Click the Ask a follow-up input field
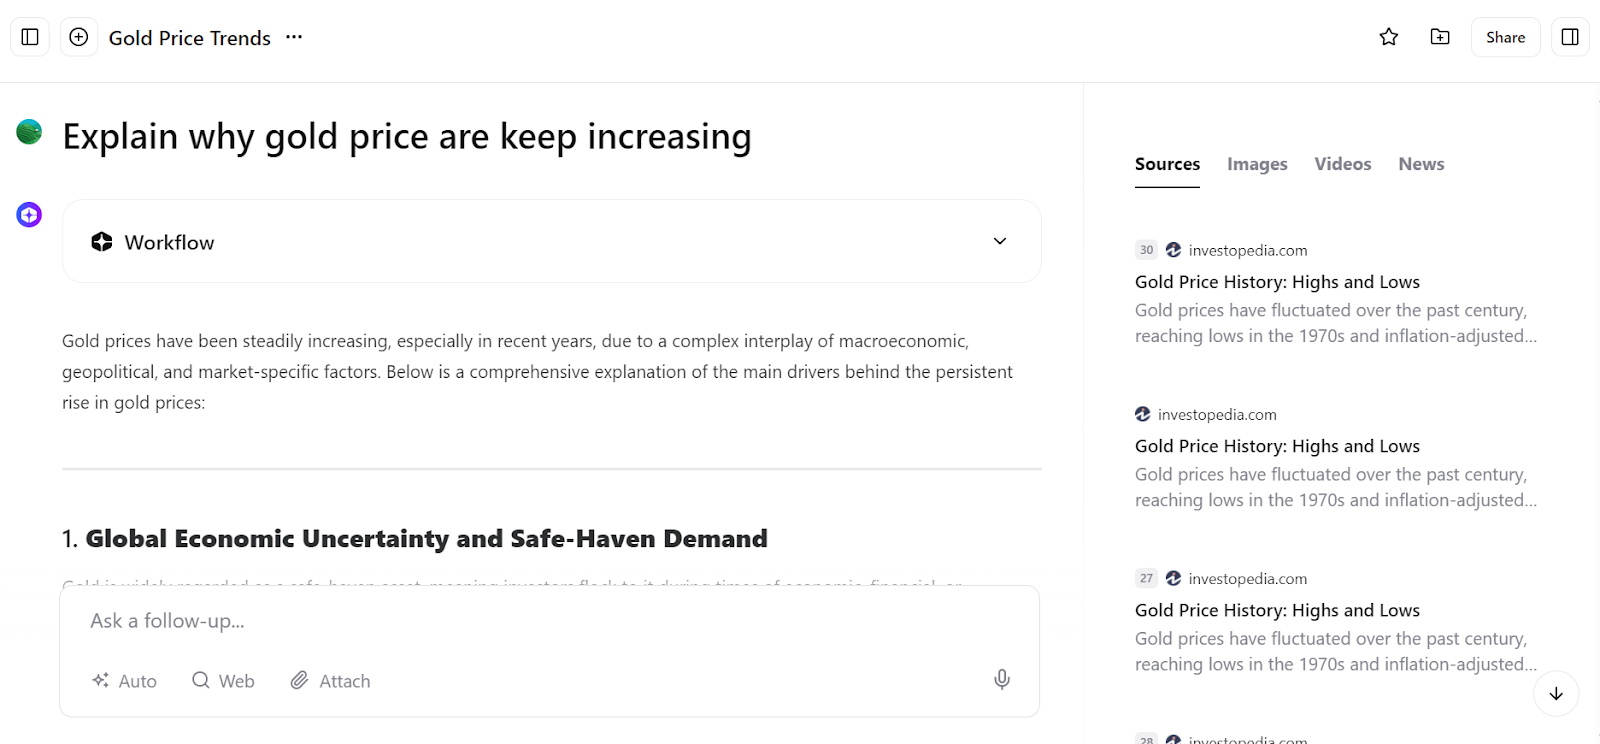The width and height of the screenshot is (1600, 744). 540,621
